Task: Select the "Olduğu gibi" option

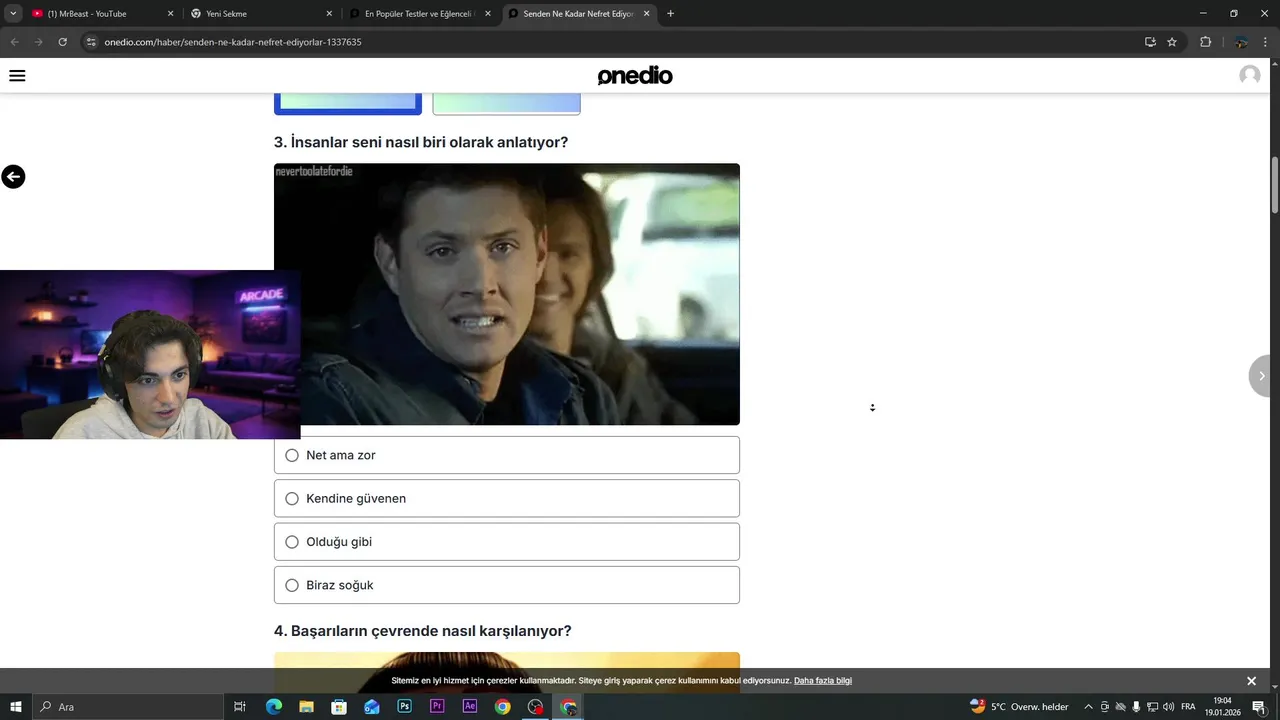Action: point(507,542)
